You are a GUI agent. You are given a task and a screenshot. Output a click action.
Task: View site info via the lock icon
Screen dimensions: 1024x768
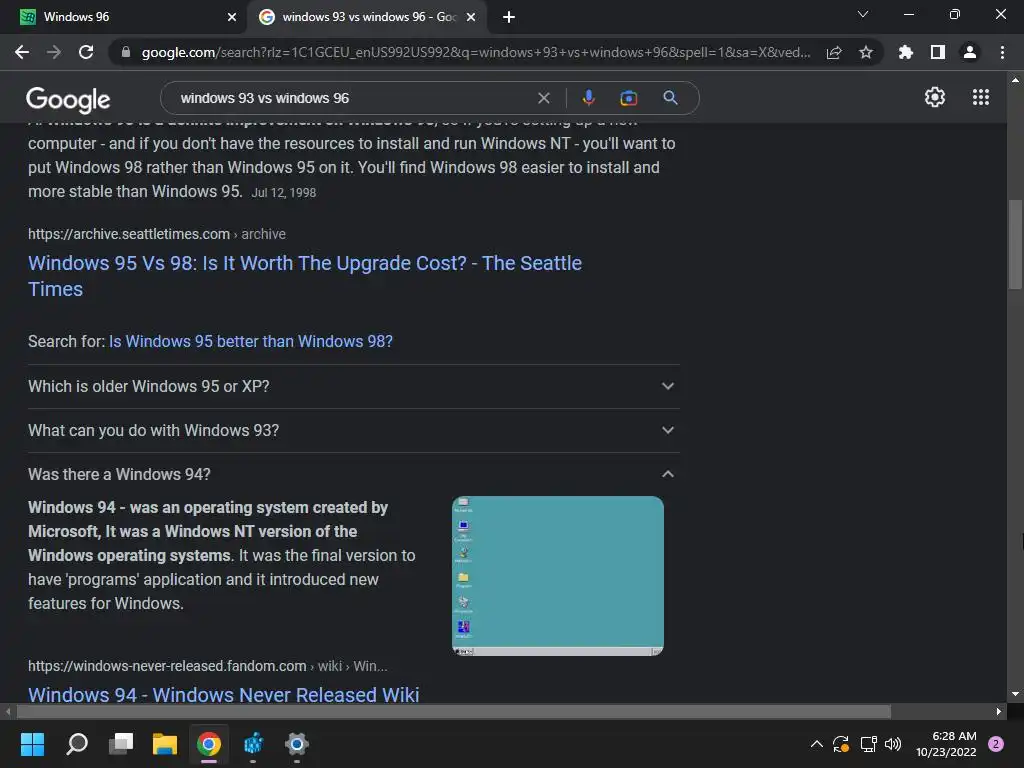click(126, 52)
